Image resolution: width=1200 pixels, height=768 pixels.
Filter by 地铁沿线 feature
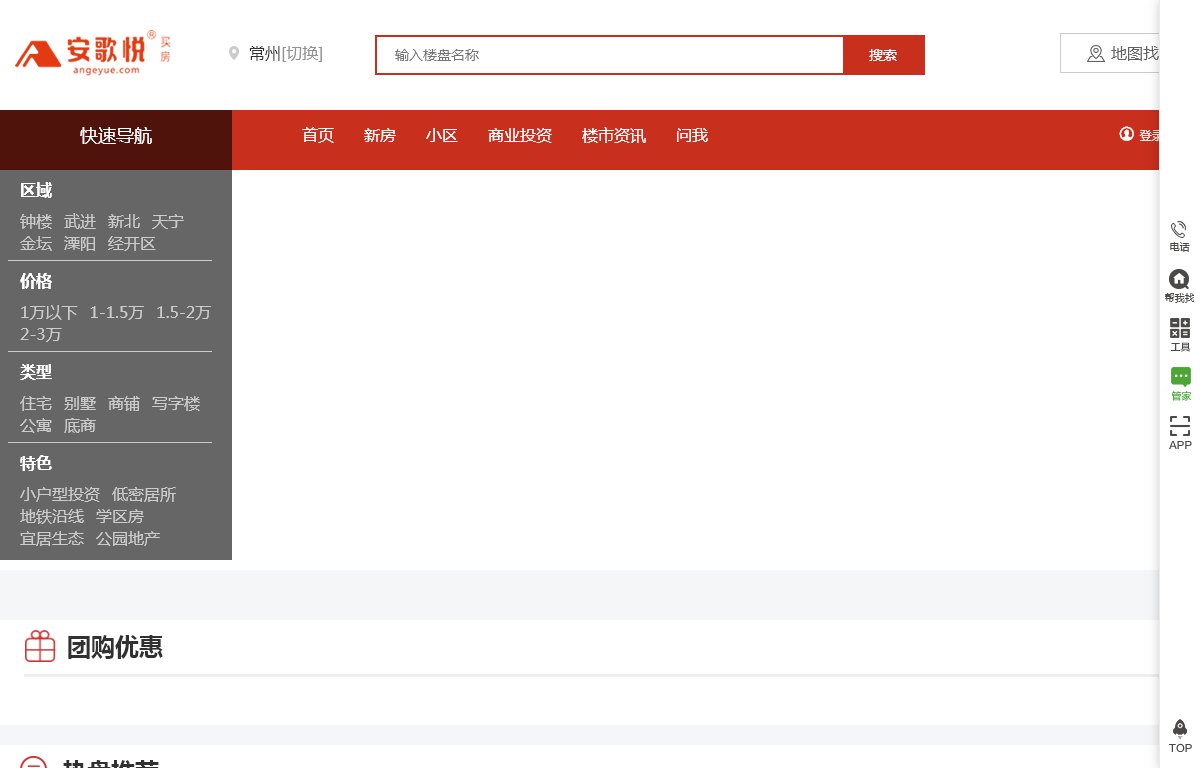52,517
